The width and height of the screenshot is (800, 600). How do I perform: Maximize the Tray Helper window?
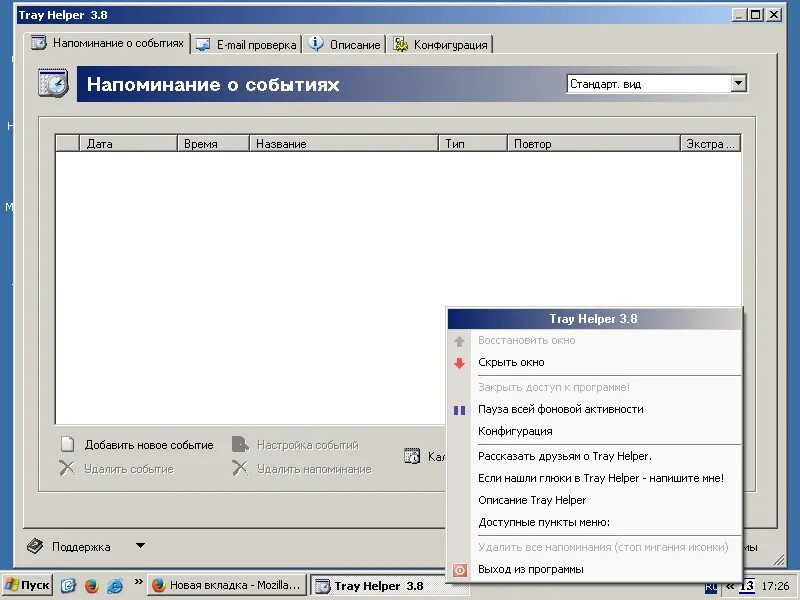point(756,15)
